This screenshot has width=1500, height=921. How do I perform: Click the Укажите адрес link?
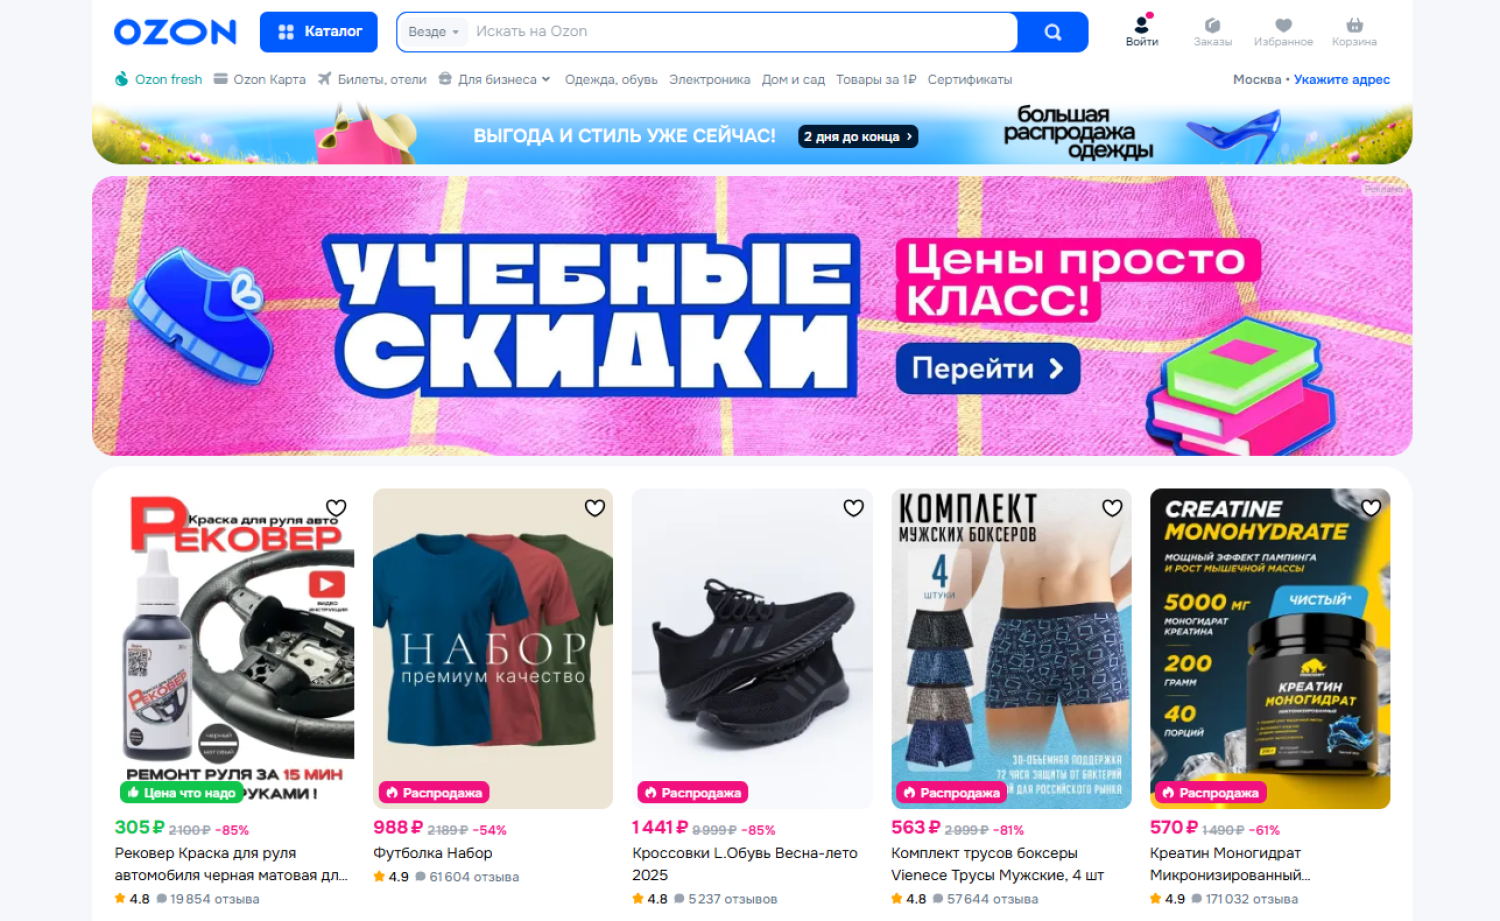(x=1341, y=79)
